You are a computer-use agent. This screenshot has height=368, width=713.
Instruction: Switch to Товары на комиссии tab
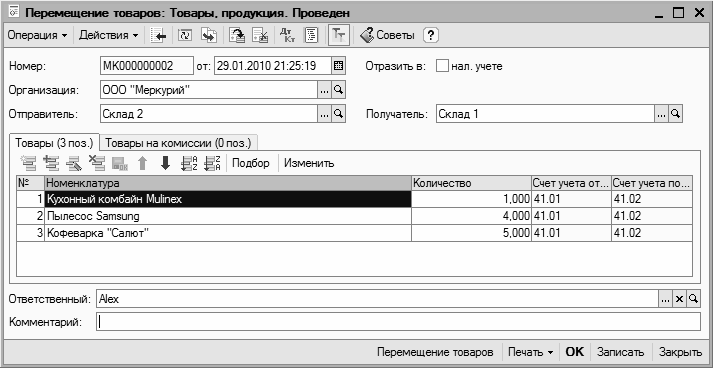(178, 143)
